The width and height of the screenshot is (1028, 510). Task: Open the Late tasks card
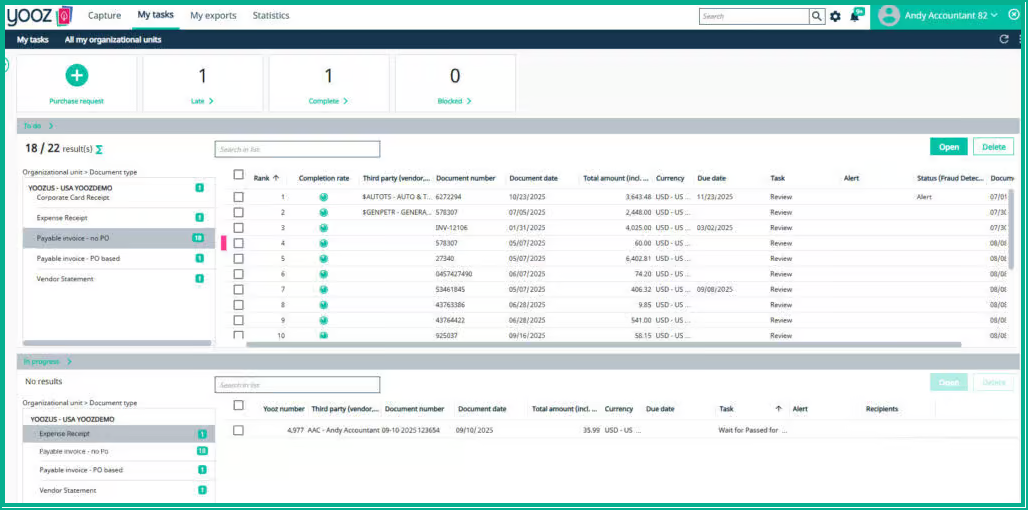pos(203,83)
